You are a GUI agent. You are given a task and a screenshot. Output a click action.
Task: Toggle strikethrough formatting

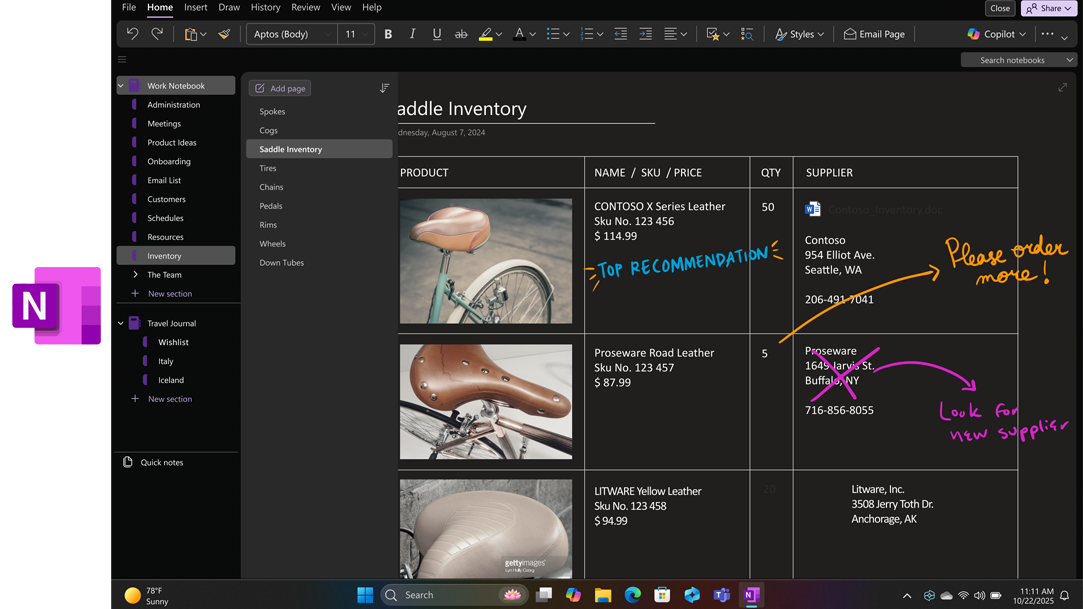[461, 34]
